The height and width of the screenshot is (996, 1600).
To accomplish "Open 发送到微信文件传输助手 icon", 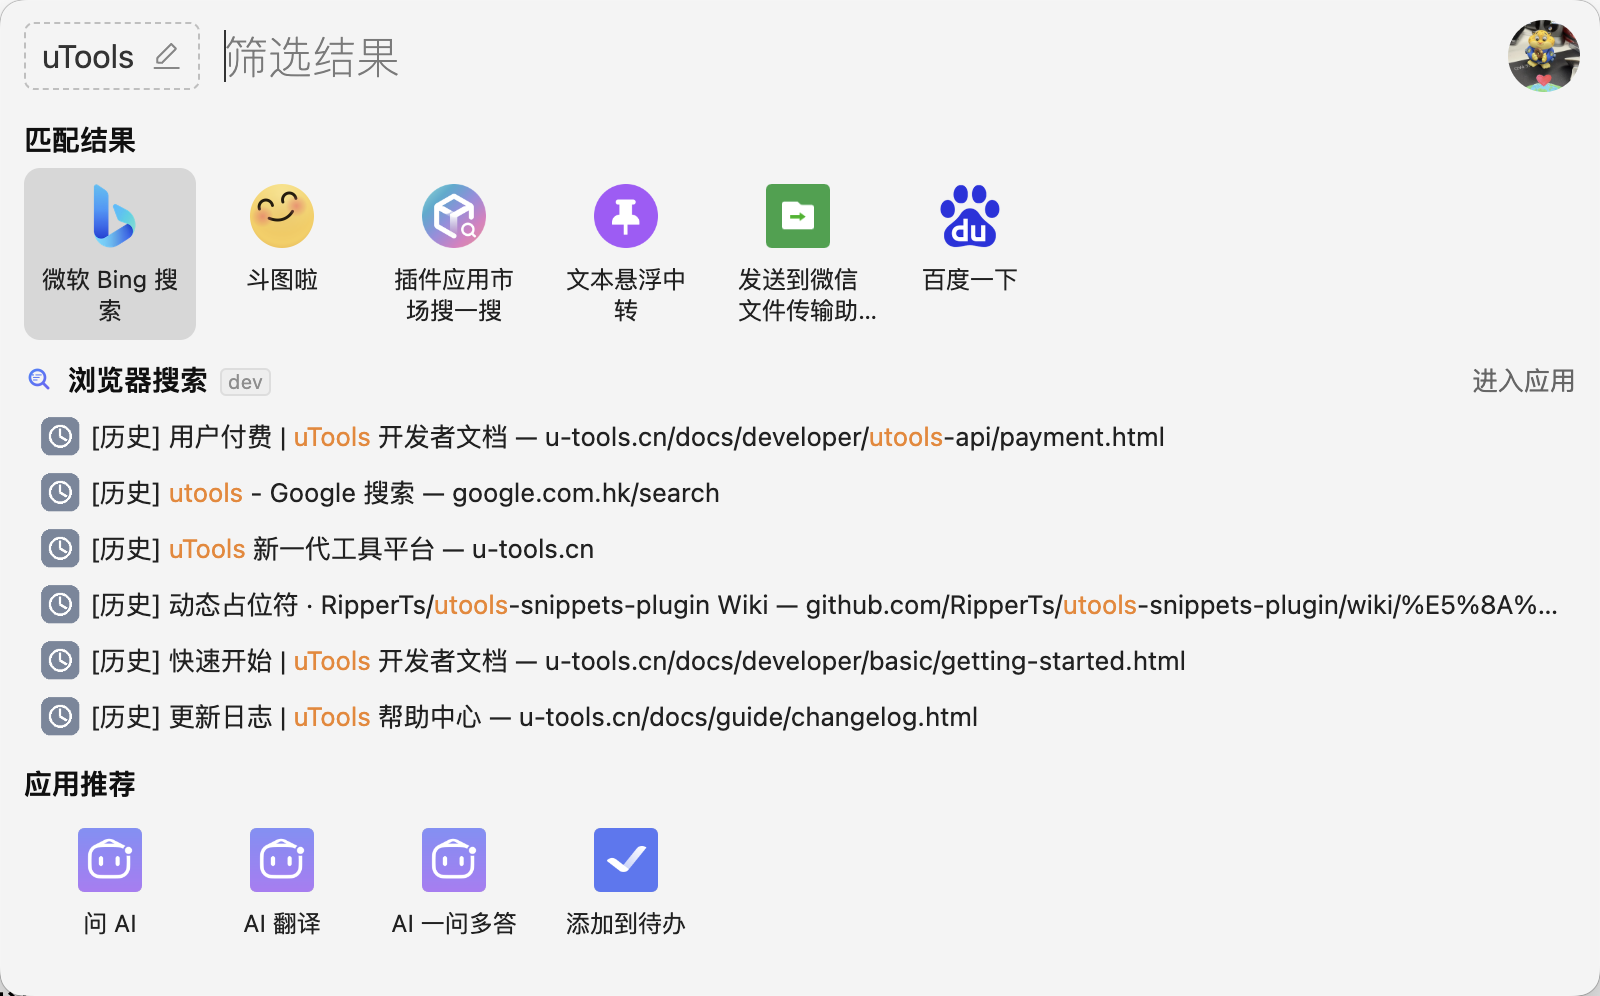I will tap(798, 216).
